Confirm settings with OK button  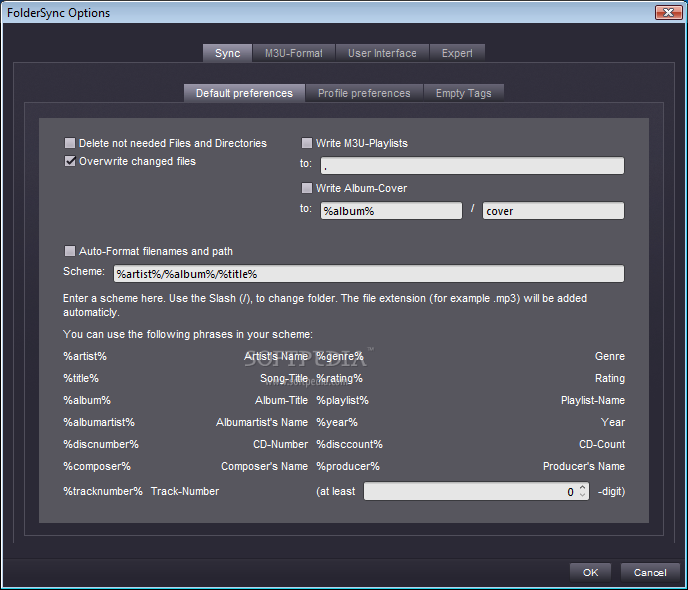(590, 572)
